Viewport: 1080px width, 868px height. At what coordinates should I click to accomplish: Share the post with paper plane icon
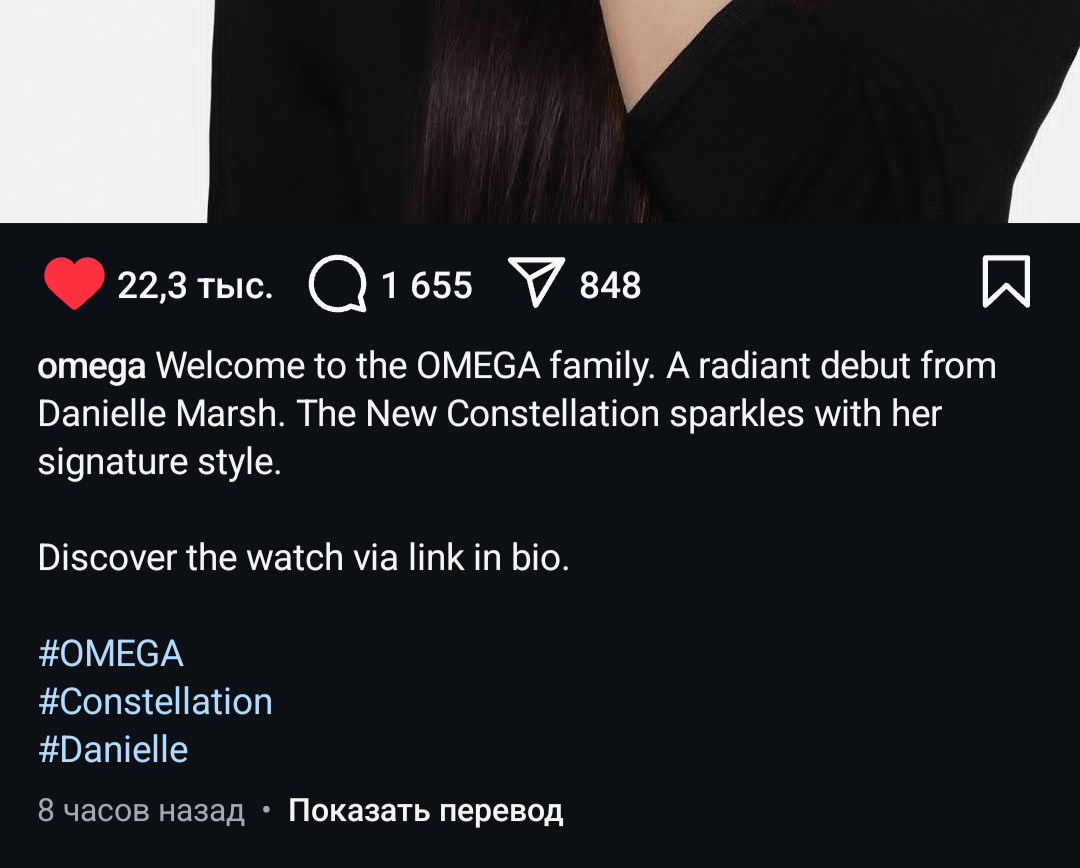pos(536,281)
